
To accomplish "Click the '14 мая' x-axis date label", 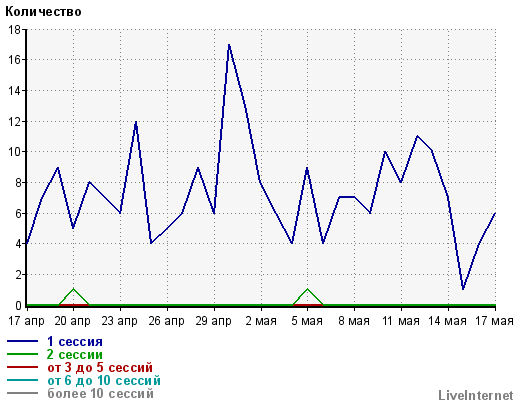I will coord(447,321).
